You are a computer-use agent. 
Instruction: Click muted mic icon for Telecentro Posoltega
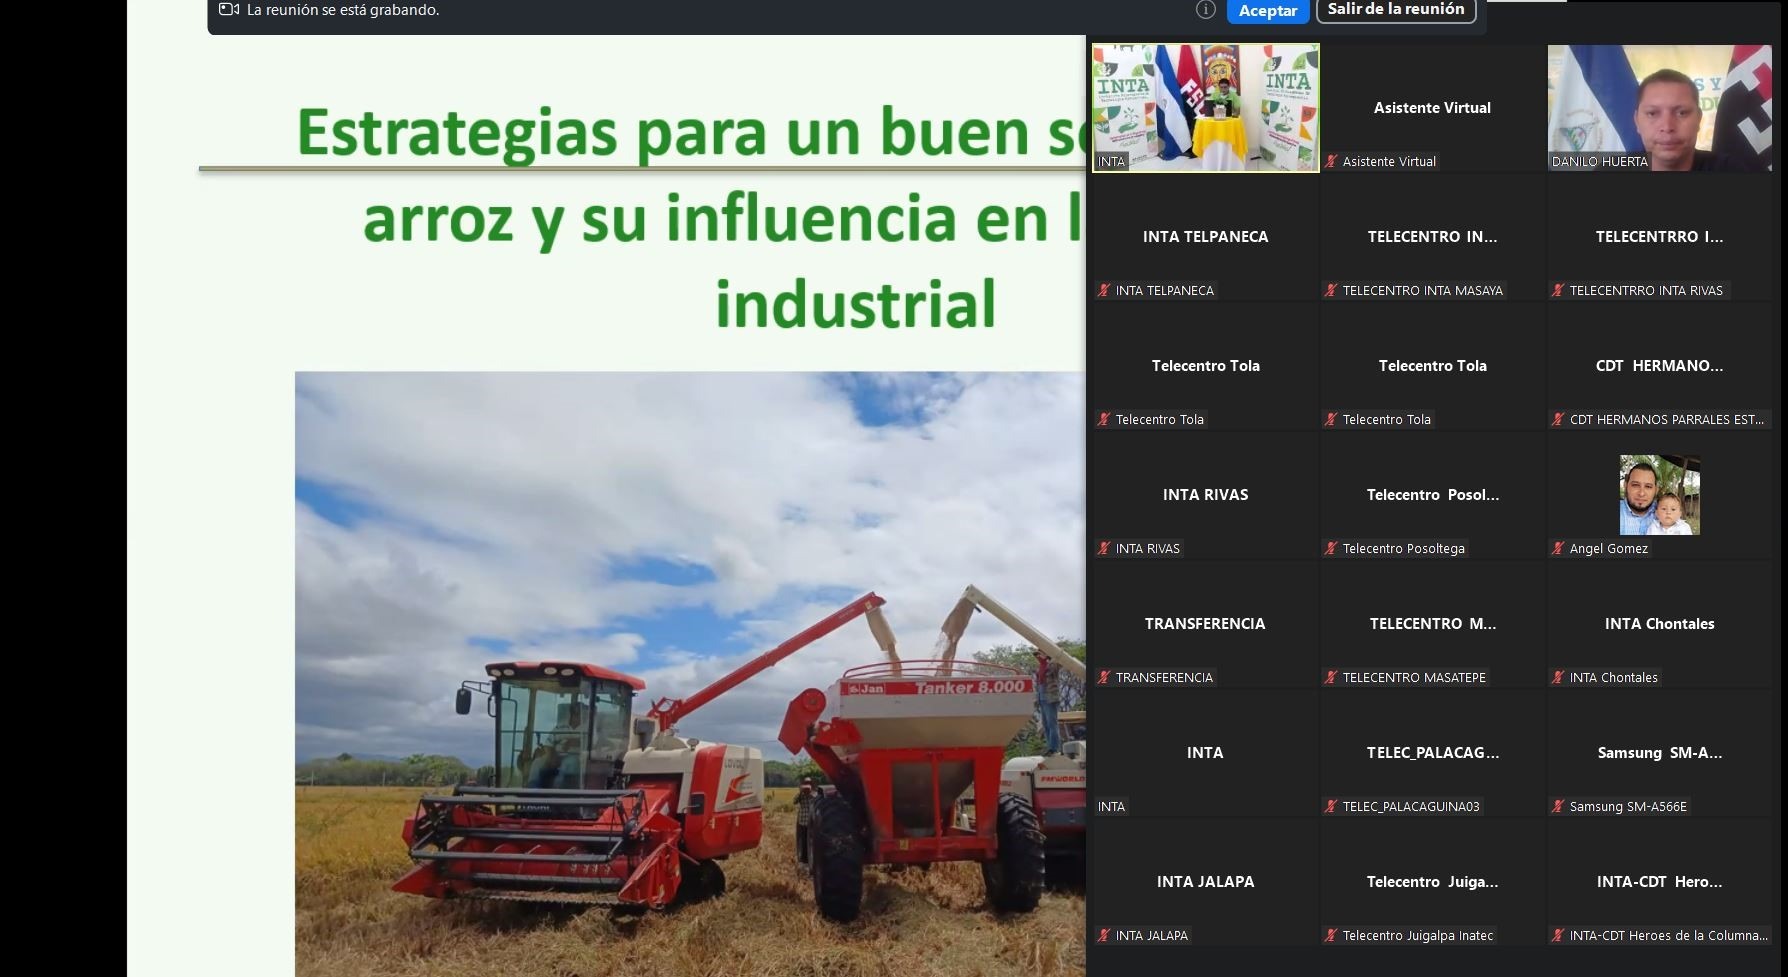(x=1331, y=549)
